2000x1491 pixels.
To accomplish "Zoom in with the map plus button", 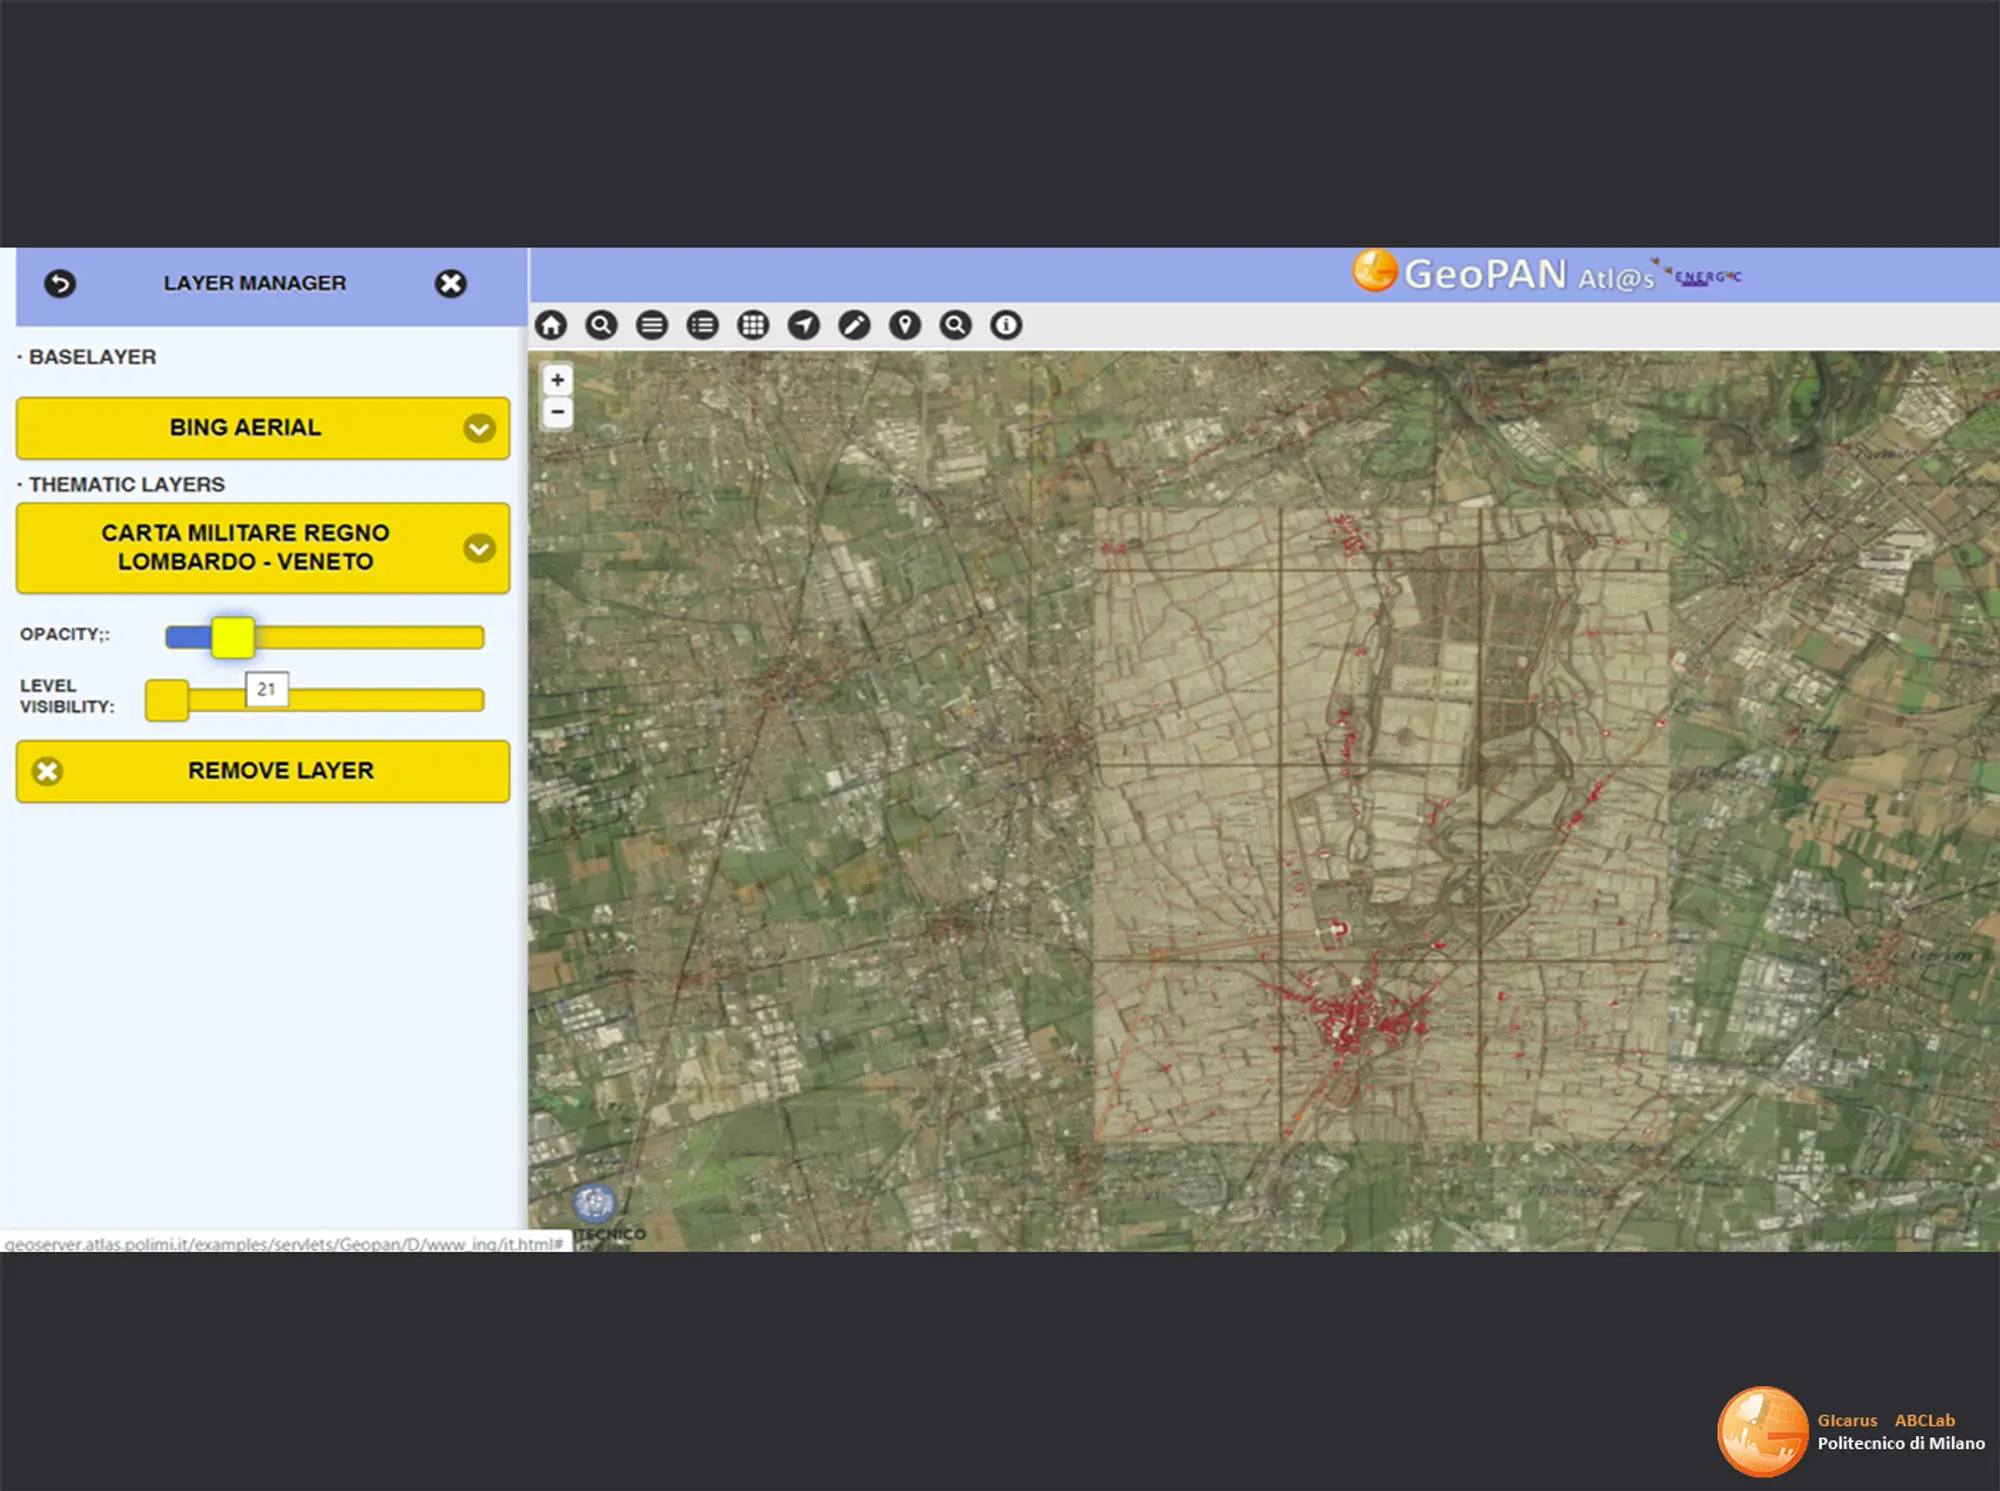I will (558, 380).
